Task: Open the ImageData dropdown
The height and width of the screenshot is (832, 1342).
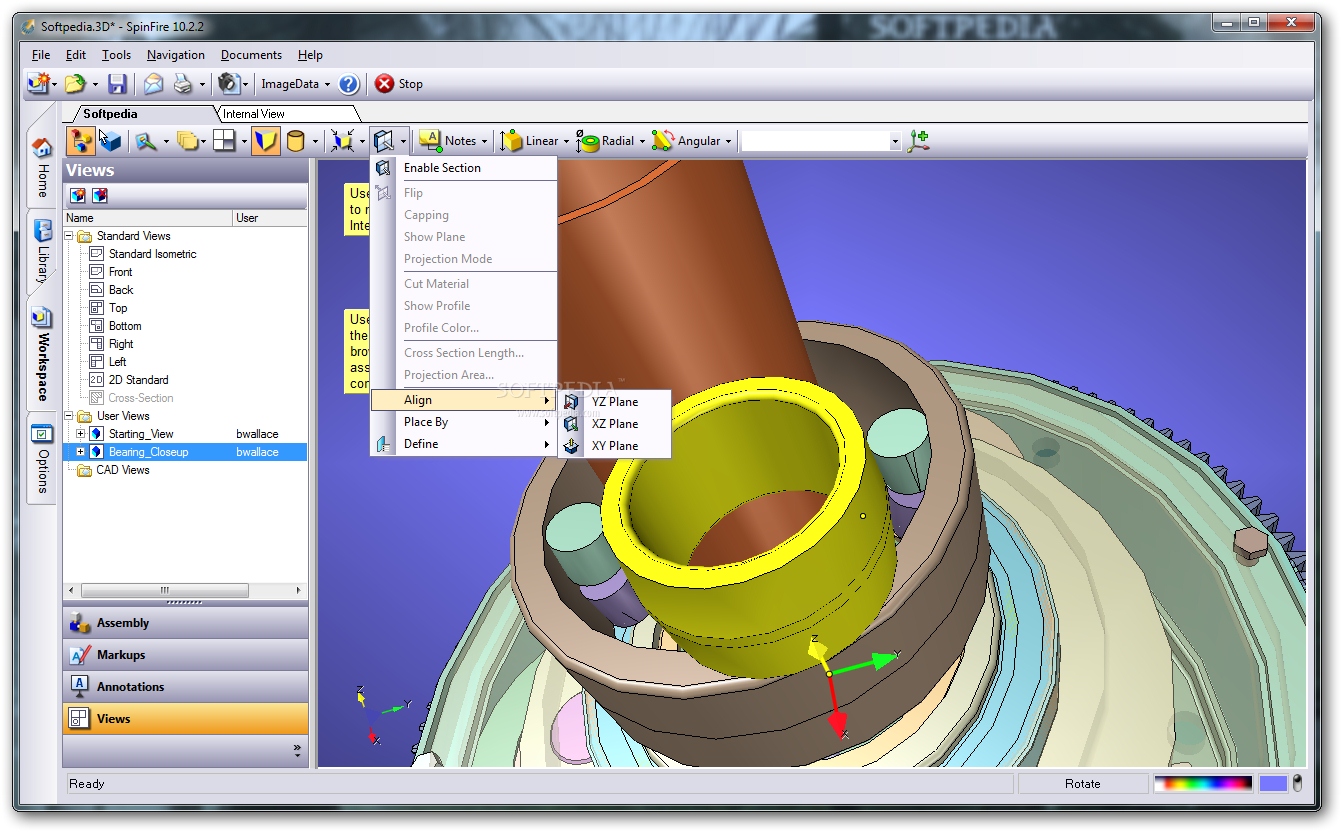Action: coord(295,84)
